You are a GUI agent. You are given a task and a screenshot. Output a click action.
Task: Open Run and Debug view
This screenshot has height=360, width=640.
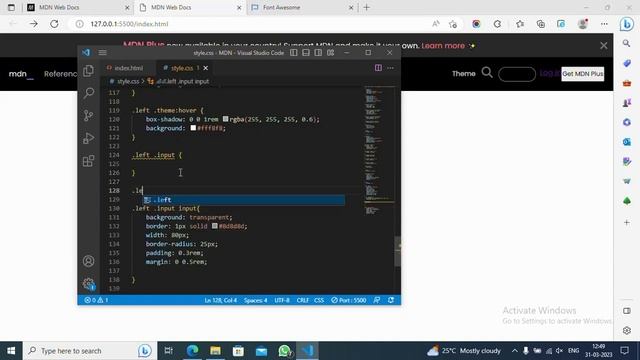pos(89,138)
